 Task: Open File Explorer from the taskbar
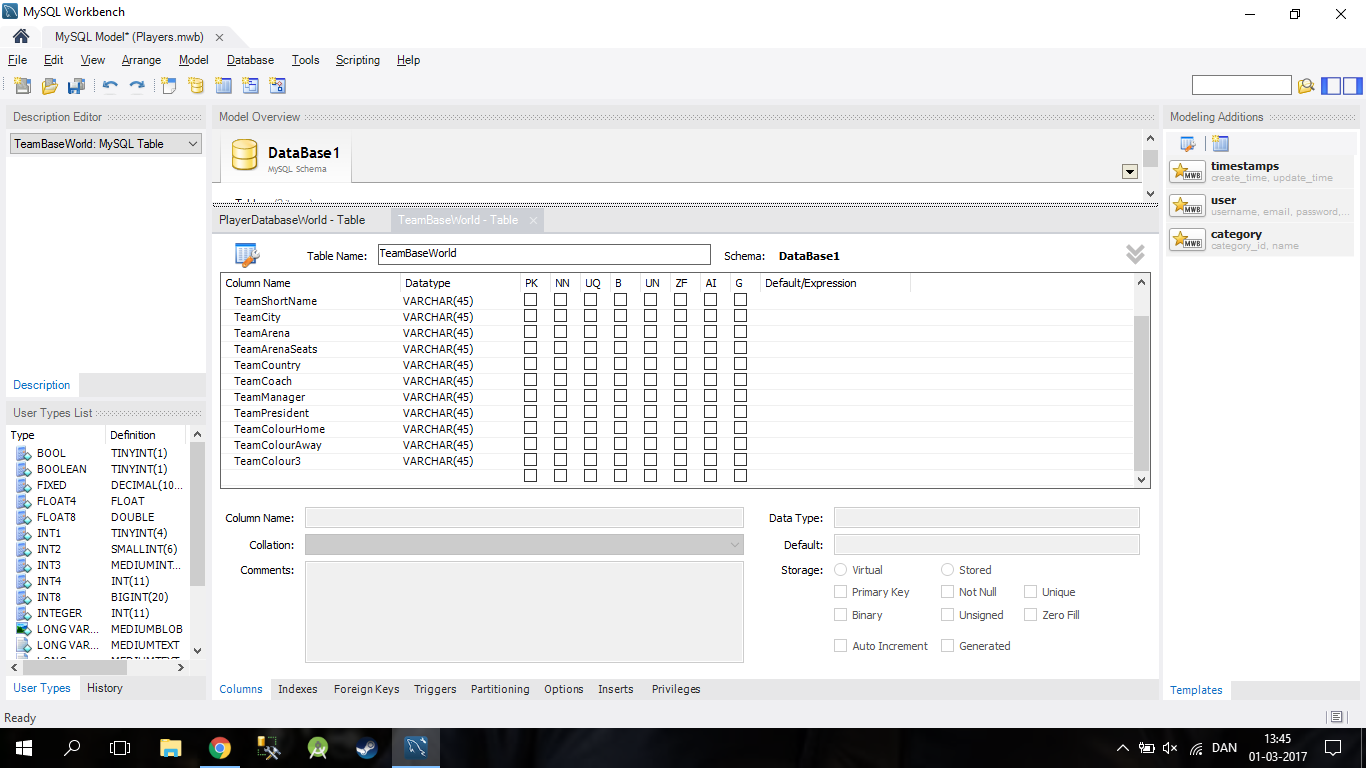(x=171, y=747)
